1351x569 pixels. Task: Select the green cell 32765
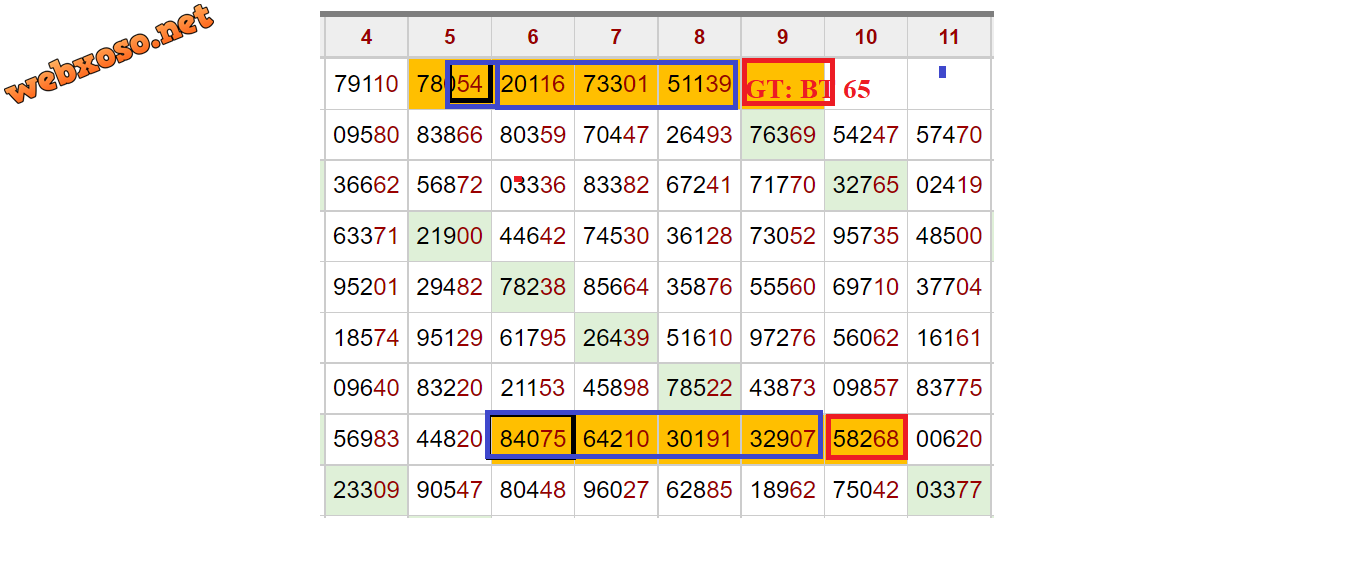[866, 186]
